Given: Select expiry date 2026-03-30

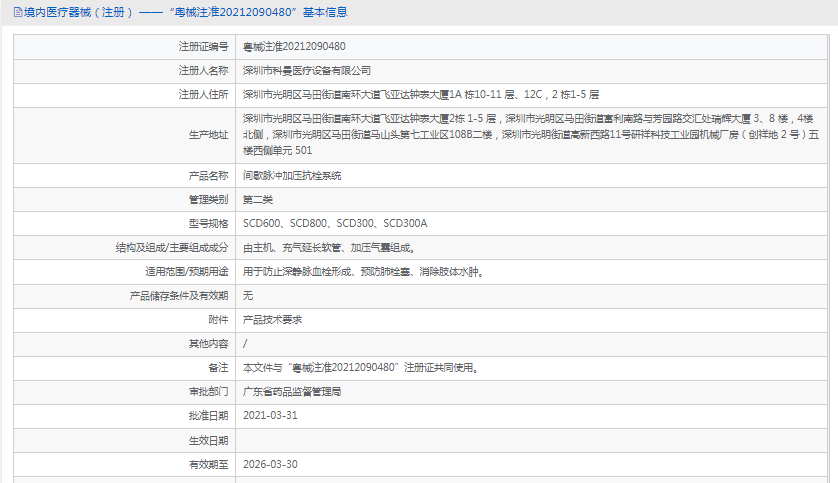Looking at the screenshot, I should pyautogui.click(x=270, y=464).
